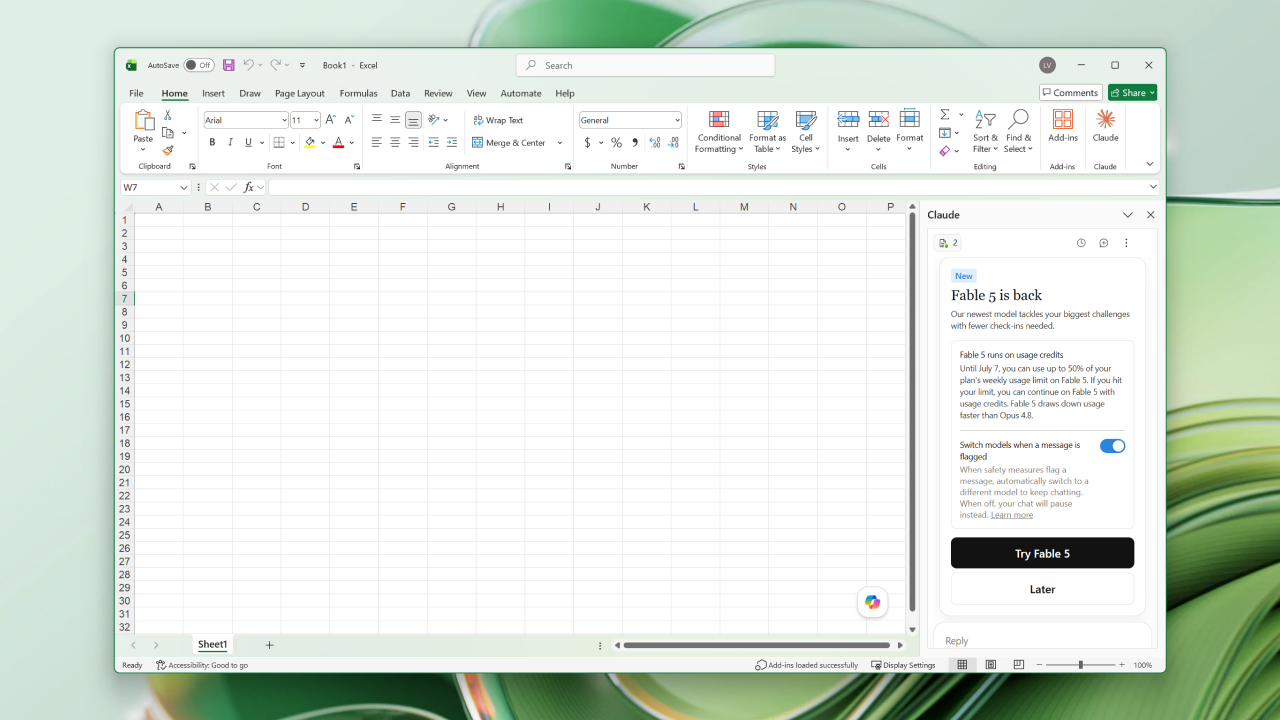Open the Paste dropdown arrow

tap(143, 151)
